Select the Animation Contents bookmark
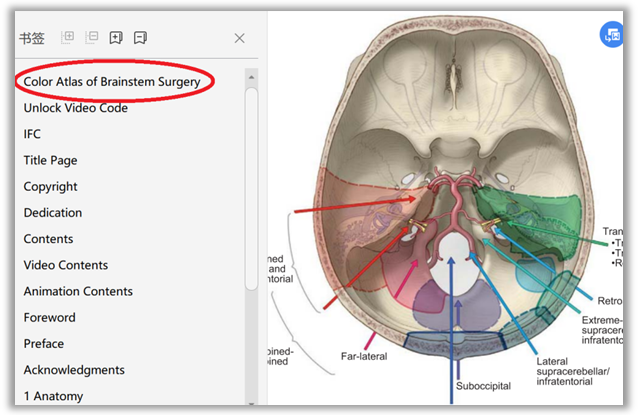 [78, 291]
